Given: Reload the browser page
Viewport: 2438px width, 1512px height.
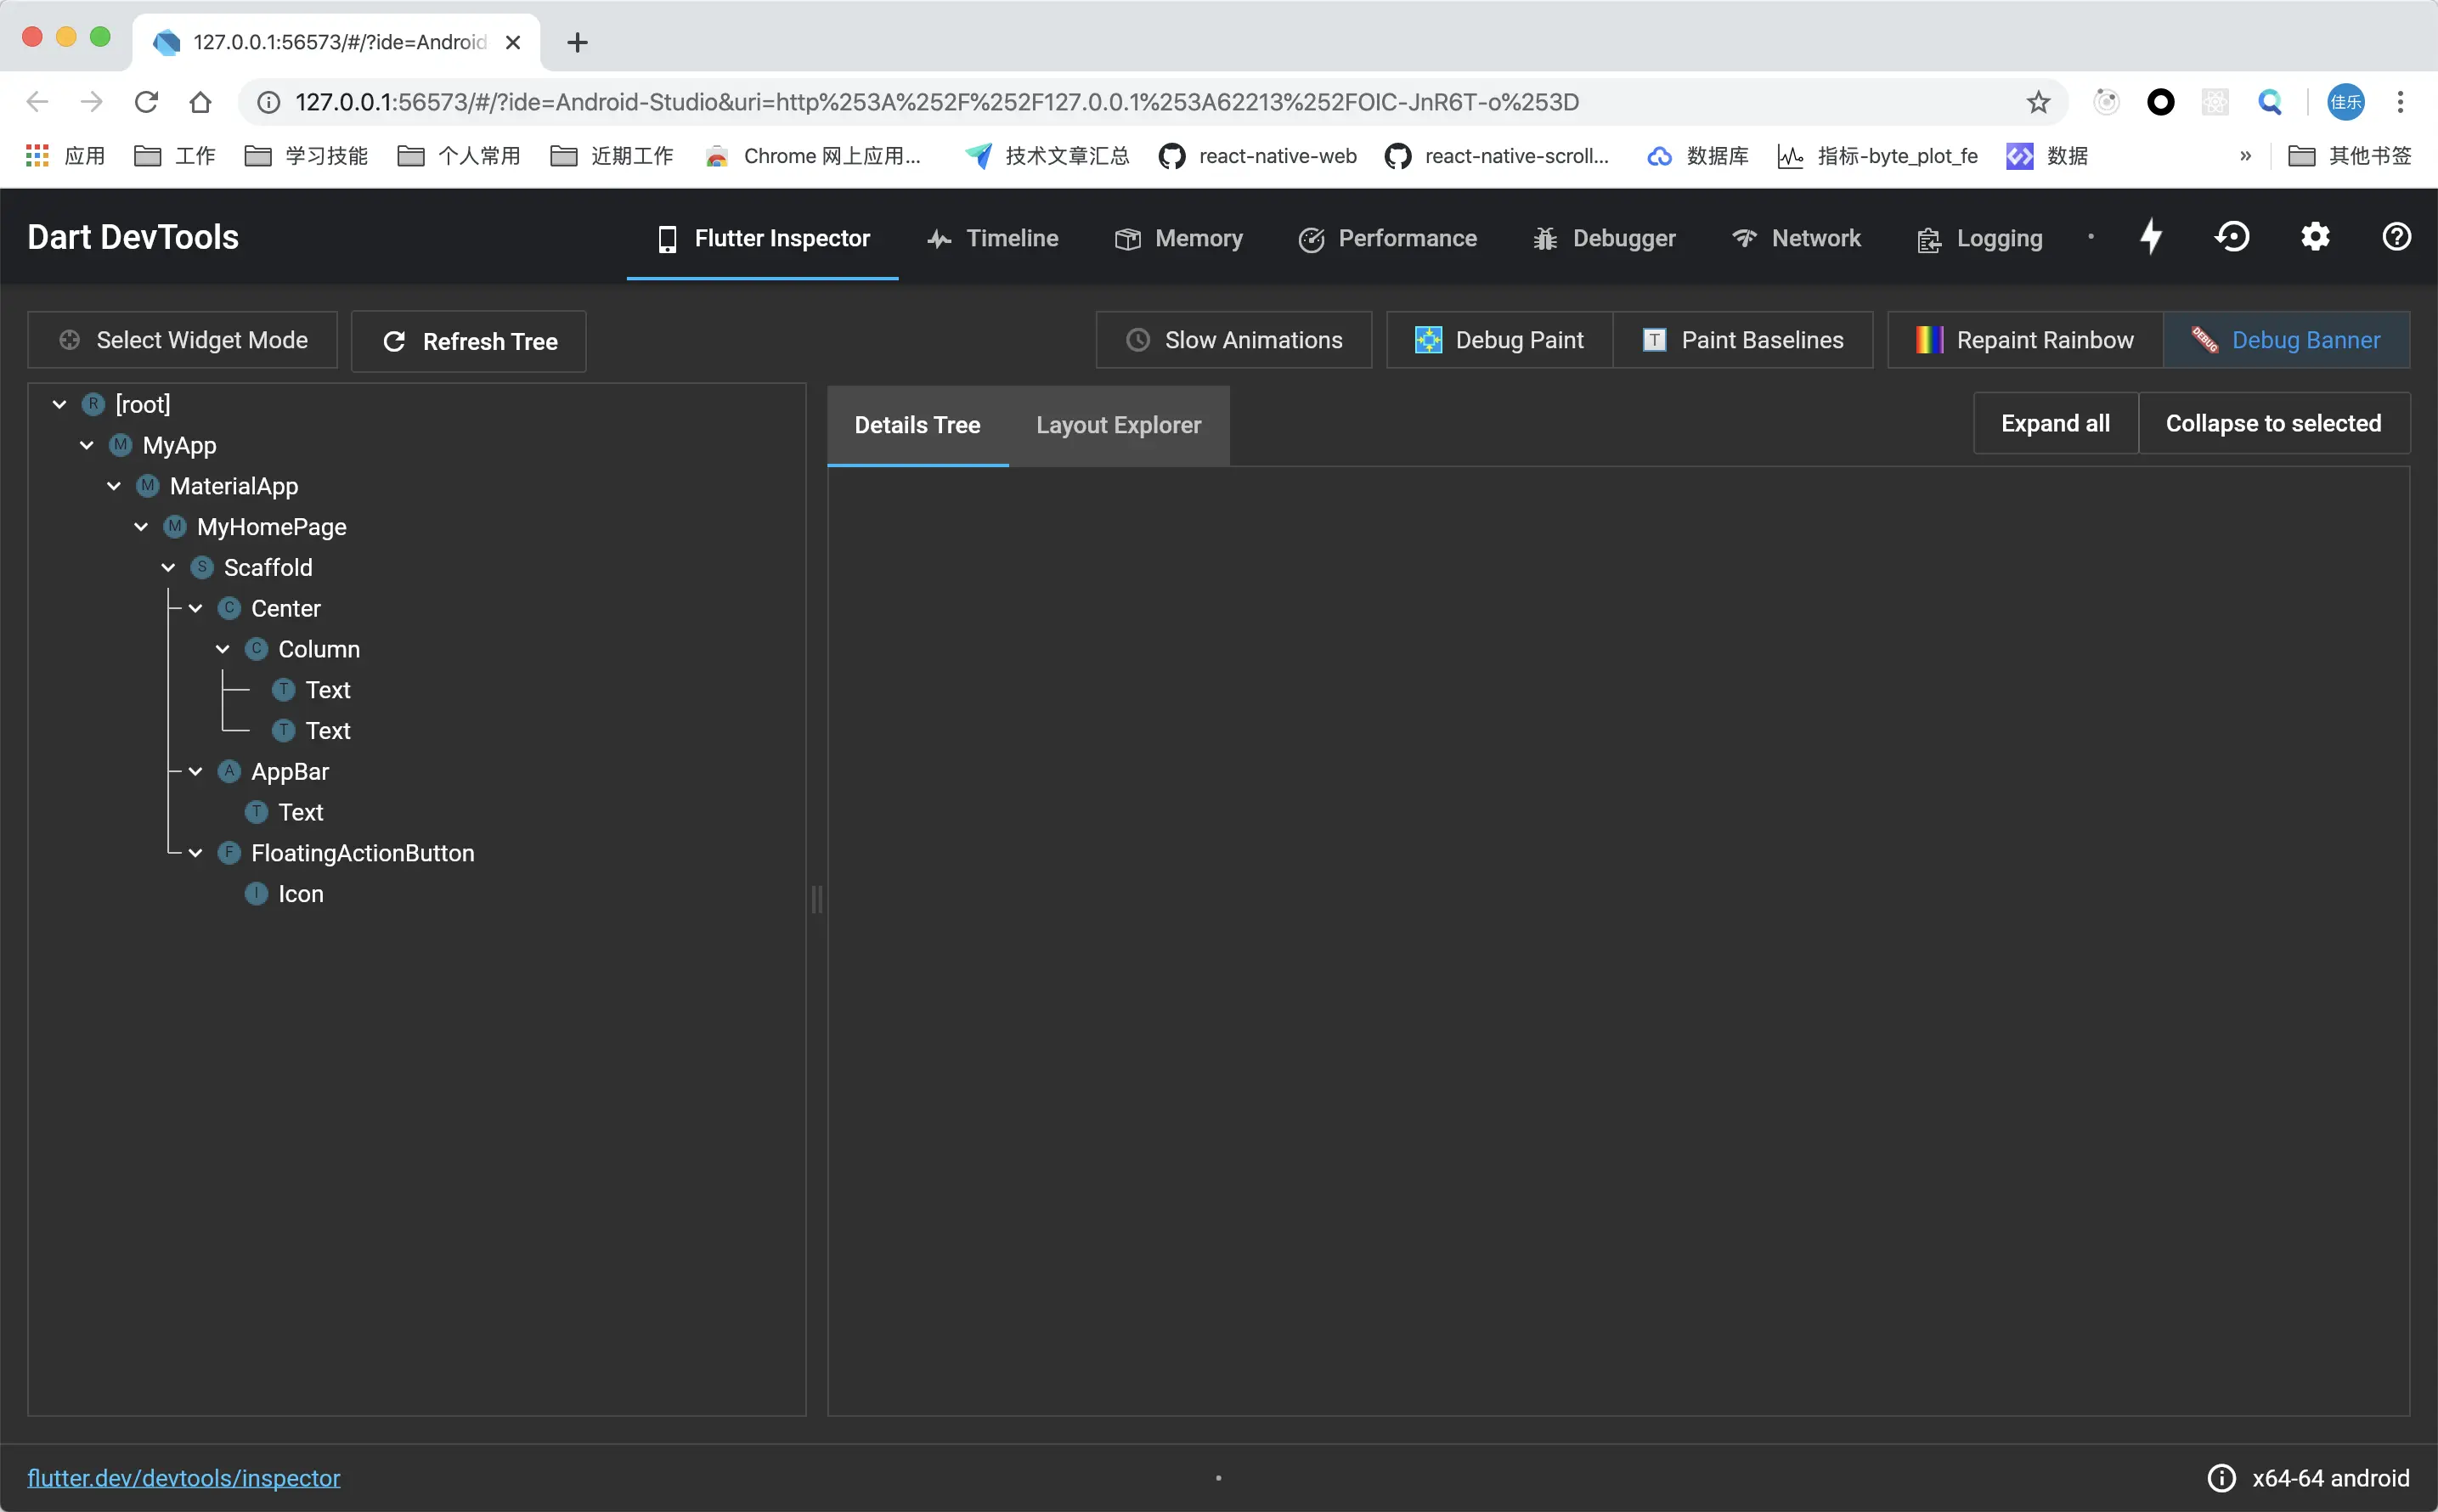Looking at the screenshot, I should click(x=146, y=102).
